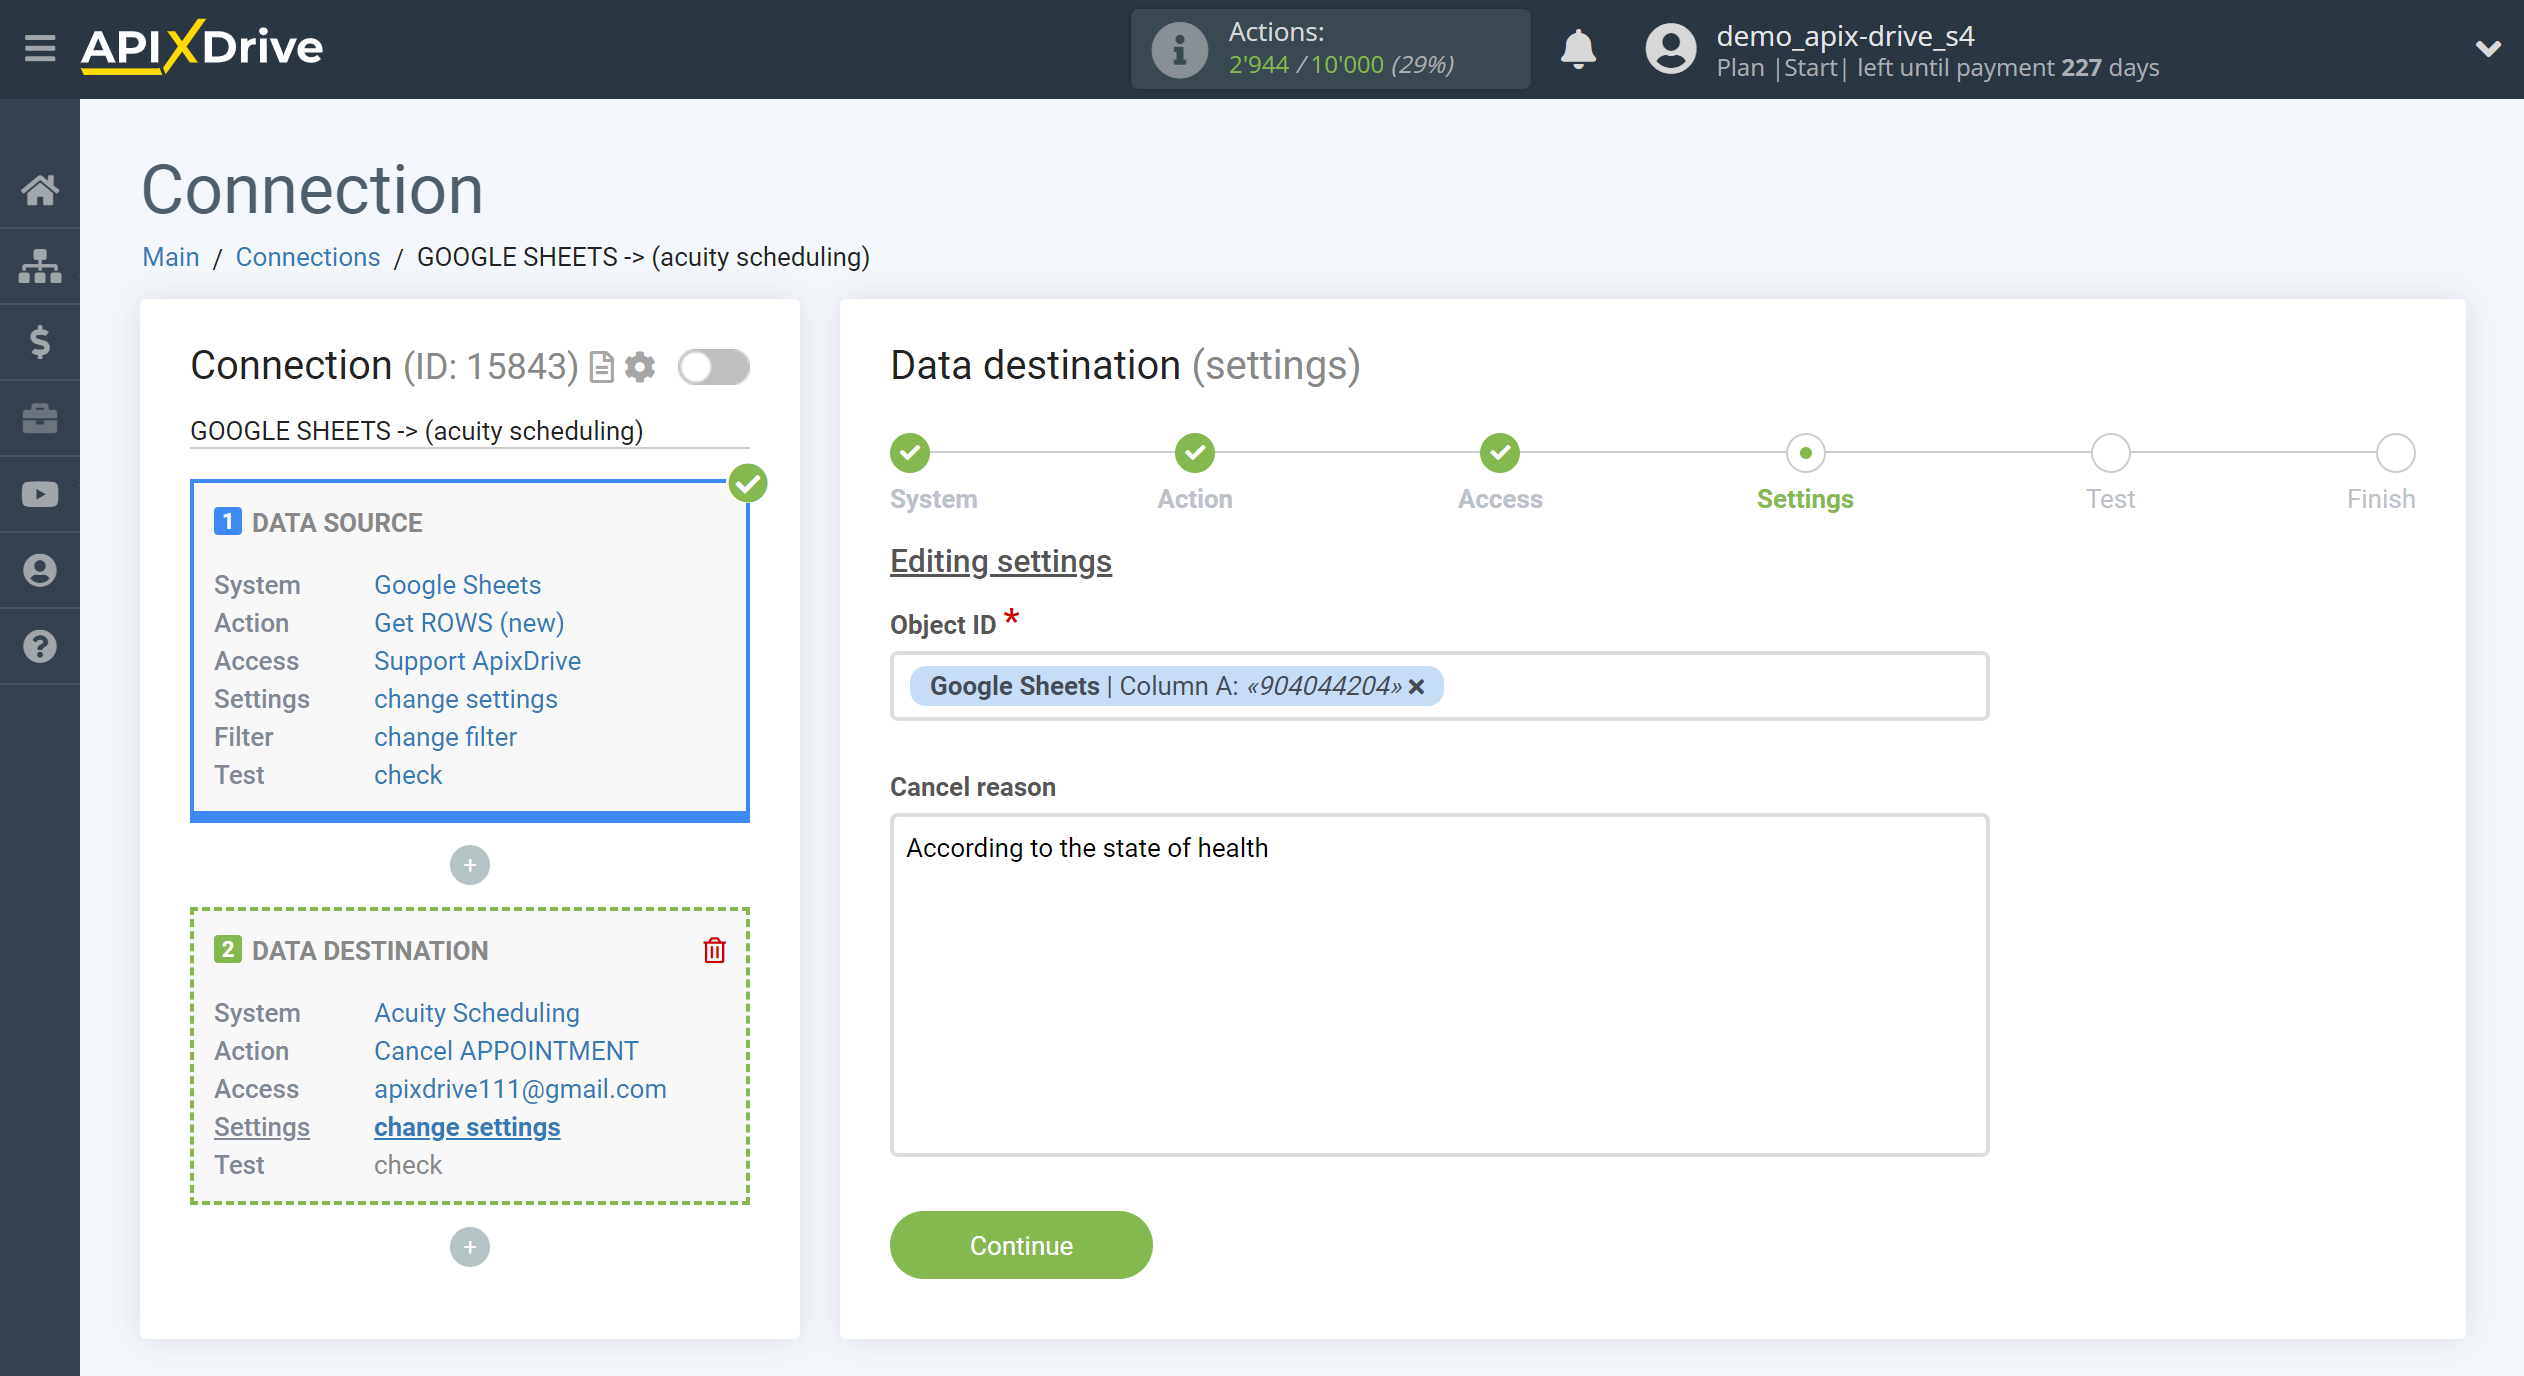Click the connection name field
This screenshot has height=1376, width=2524.
[x=469, y=431]
